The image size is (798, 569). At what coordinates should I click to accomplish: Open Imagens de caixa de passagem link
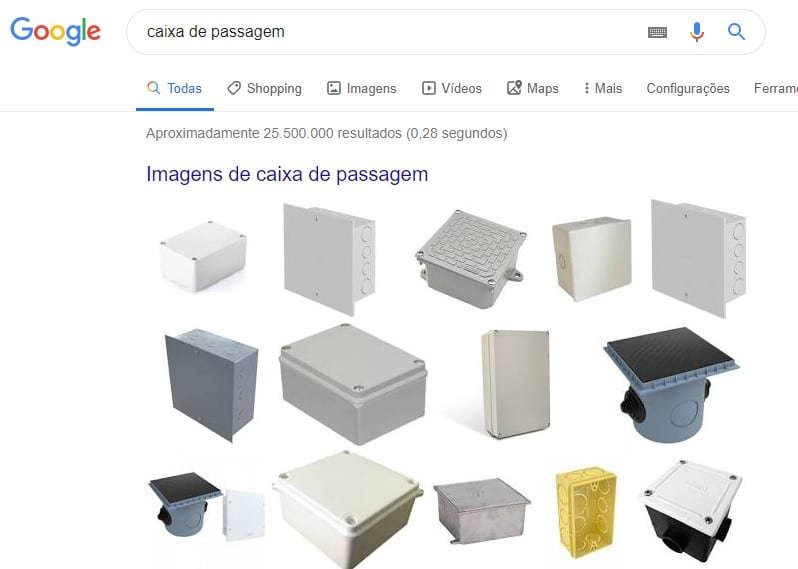287,174
